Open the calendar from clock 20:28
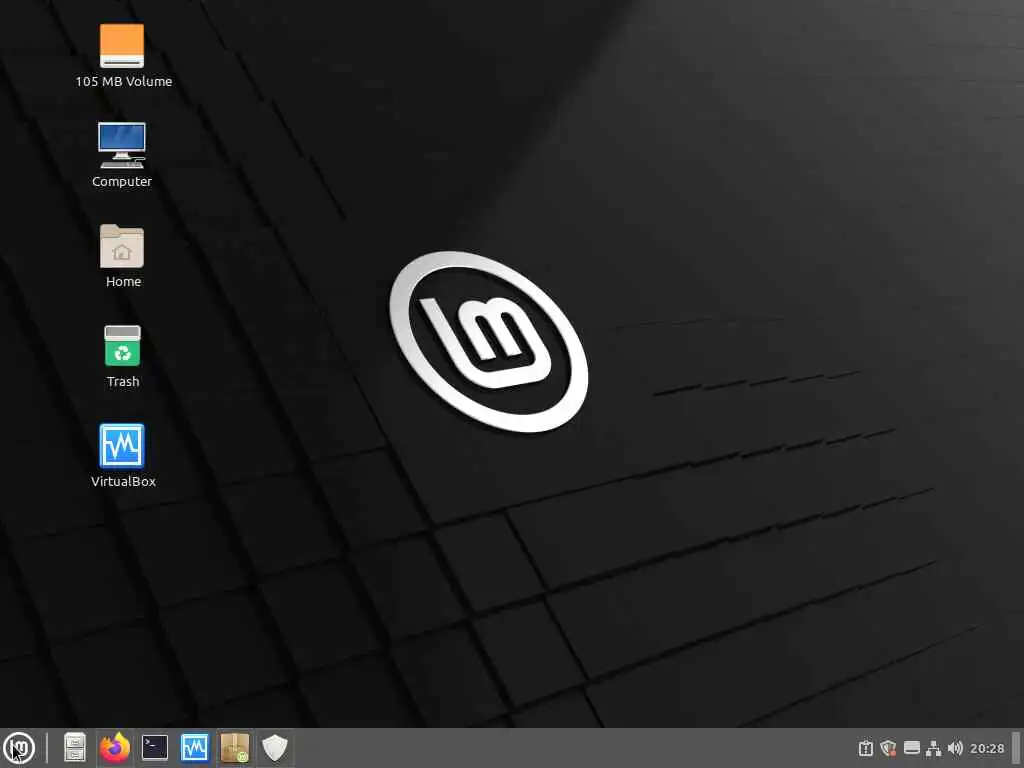The image size is (1024, 768). 987,748
